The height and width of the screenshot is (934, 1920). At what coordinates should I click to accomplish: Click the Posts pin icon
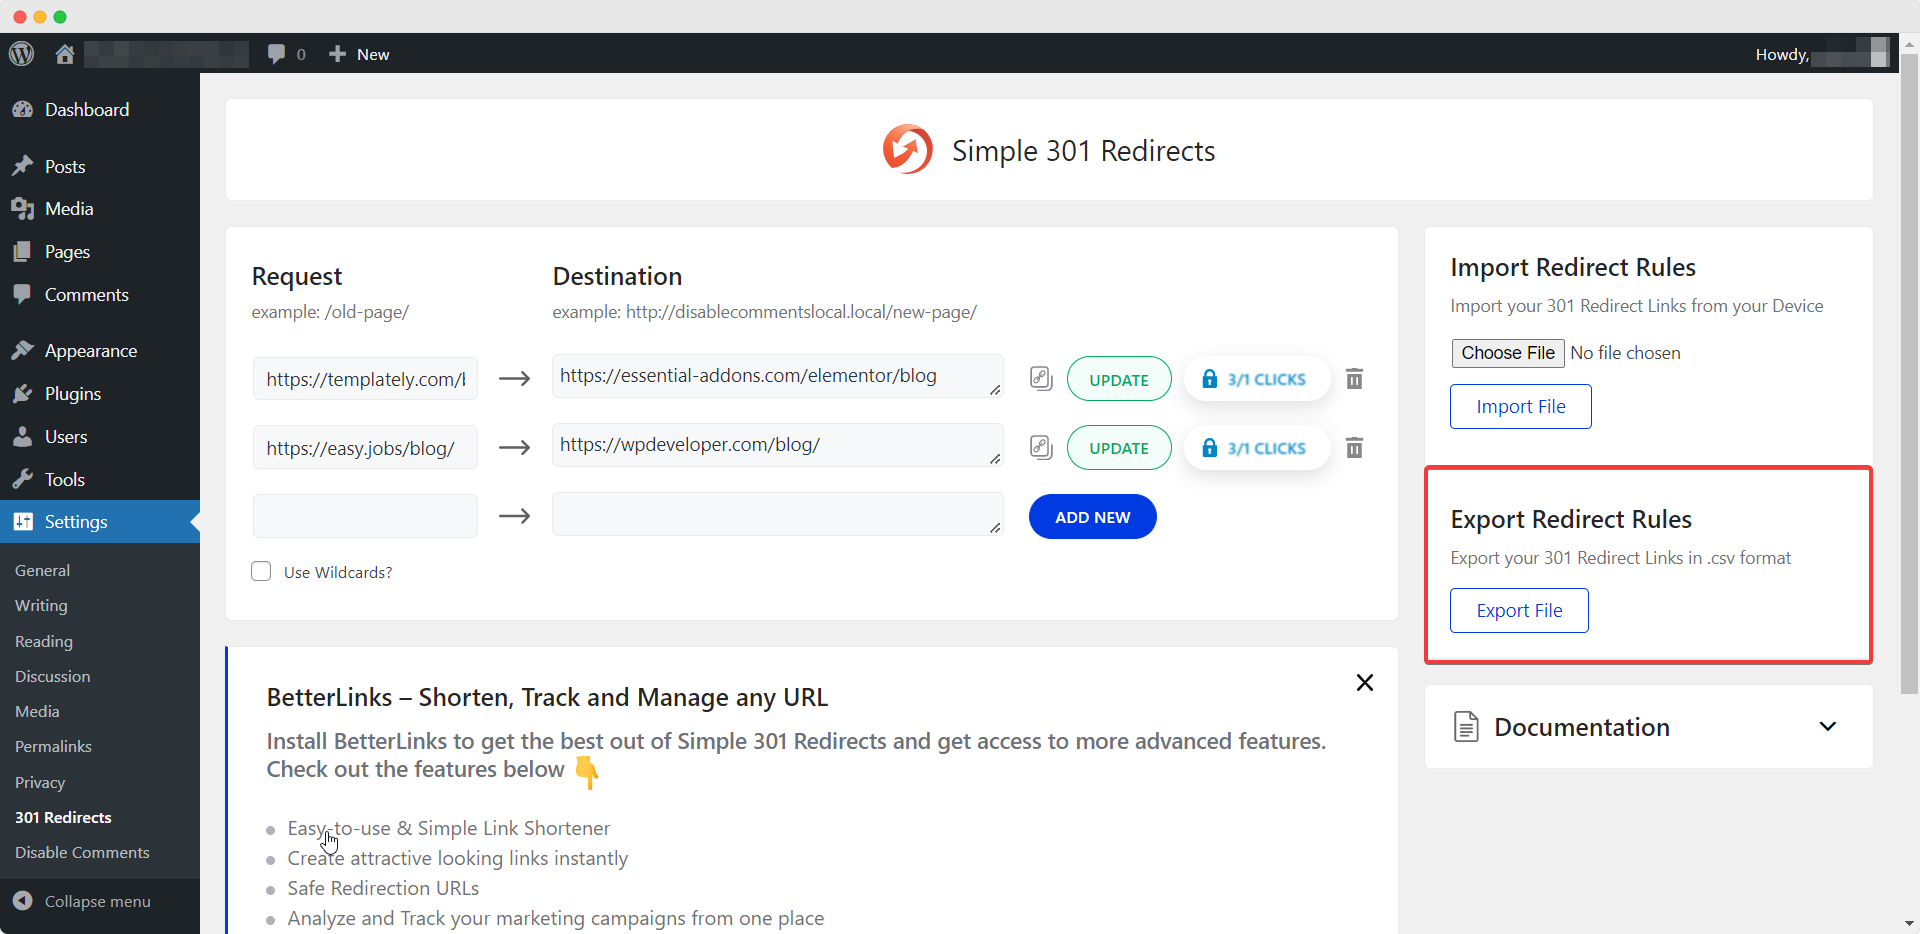click(x=22, y=166)
